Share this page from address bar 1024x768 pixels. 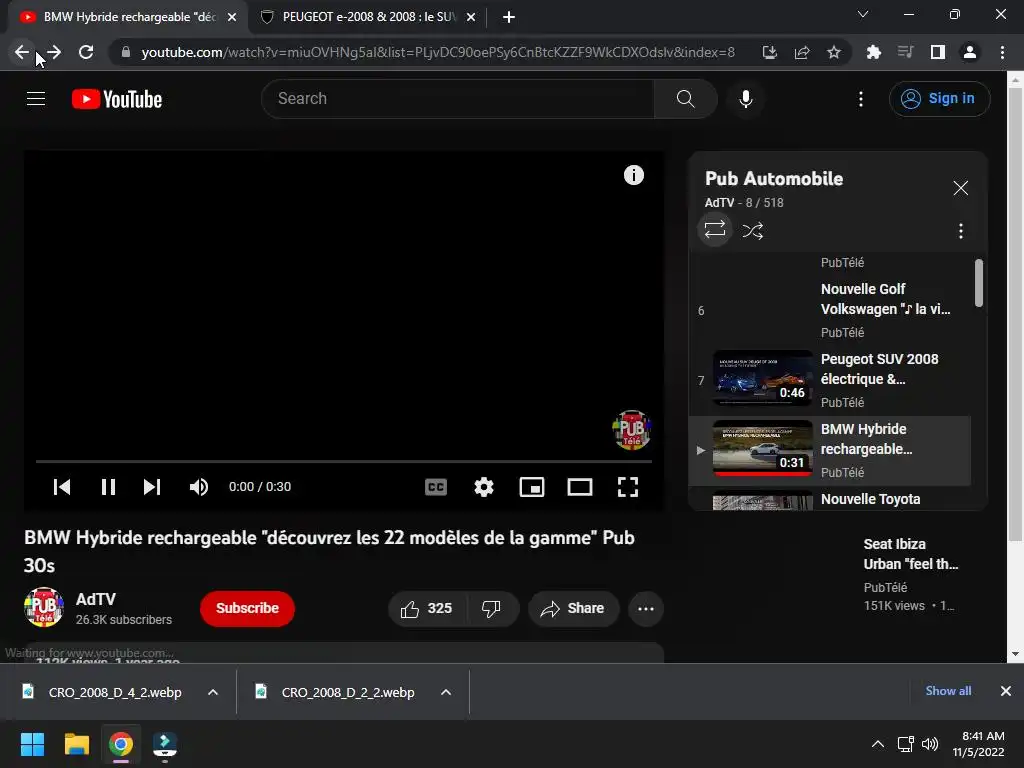(802, 52)
